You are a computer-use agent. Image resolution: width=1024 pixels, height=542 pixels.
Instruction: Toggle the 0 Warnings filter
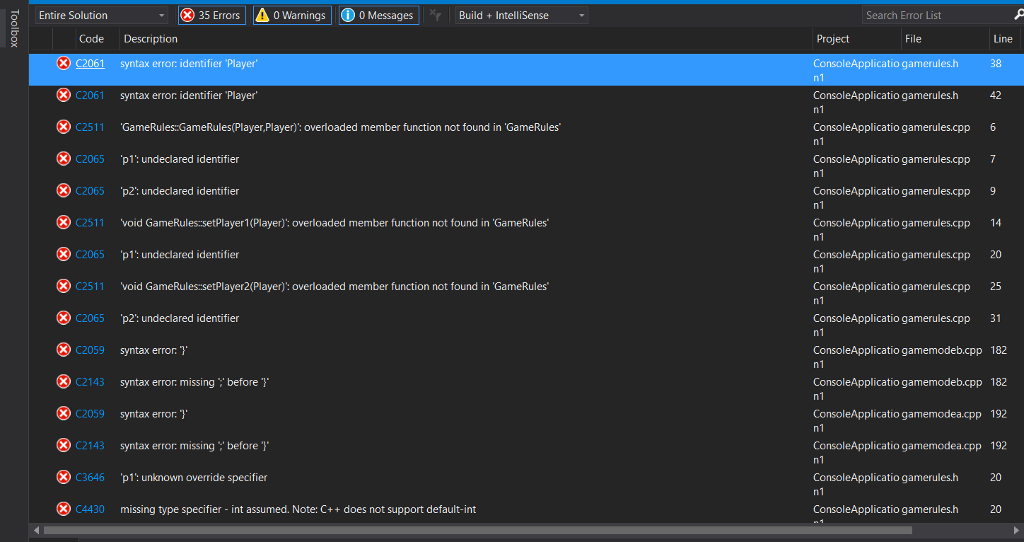(x=292, y=15)
